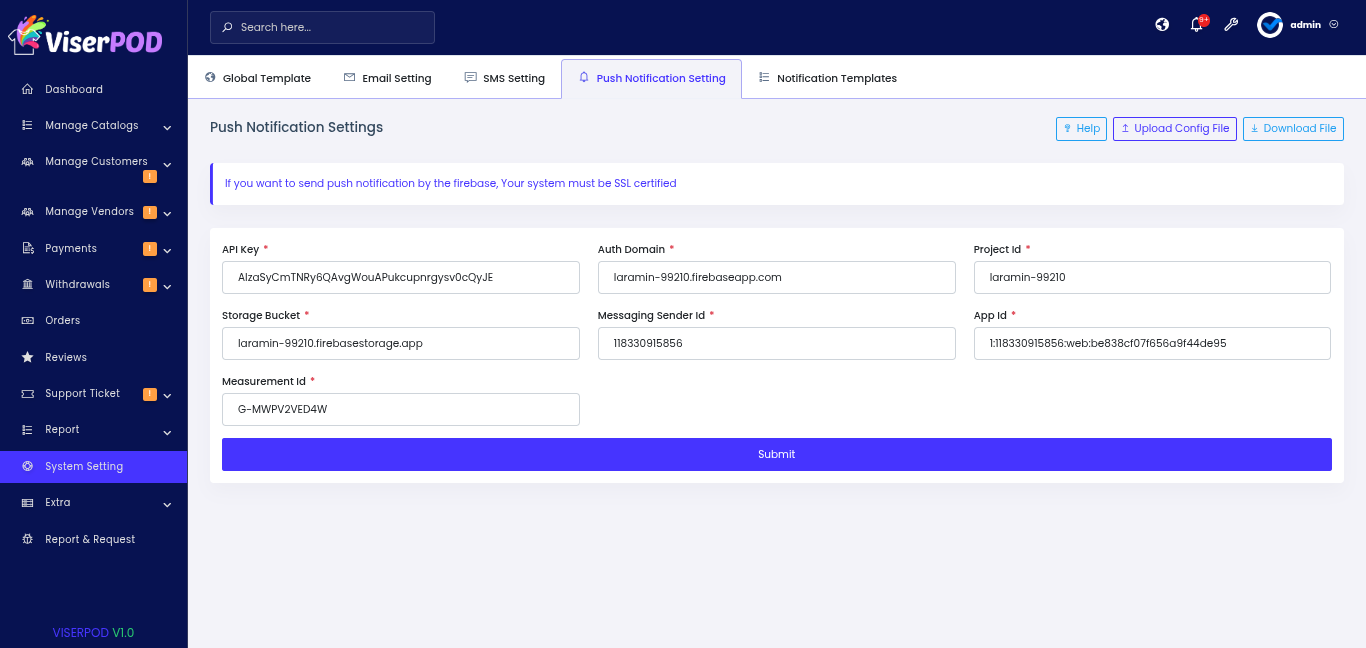Click the admin profile avatar
Viewport: 1366px width, 648px height.
coord(1270,25)
